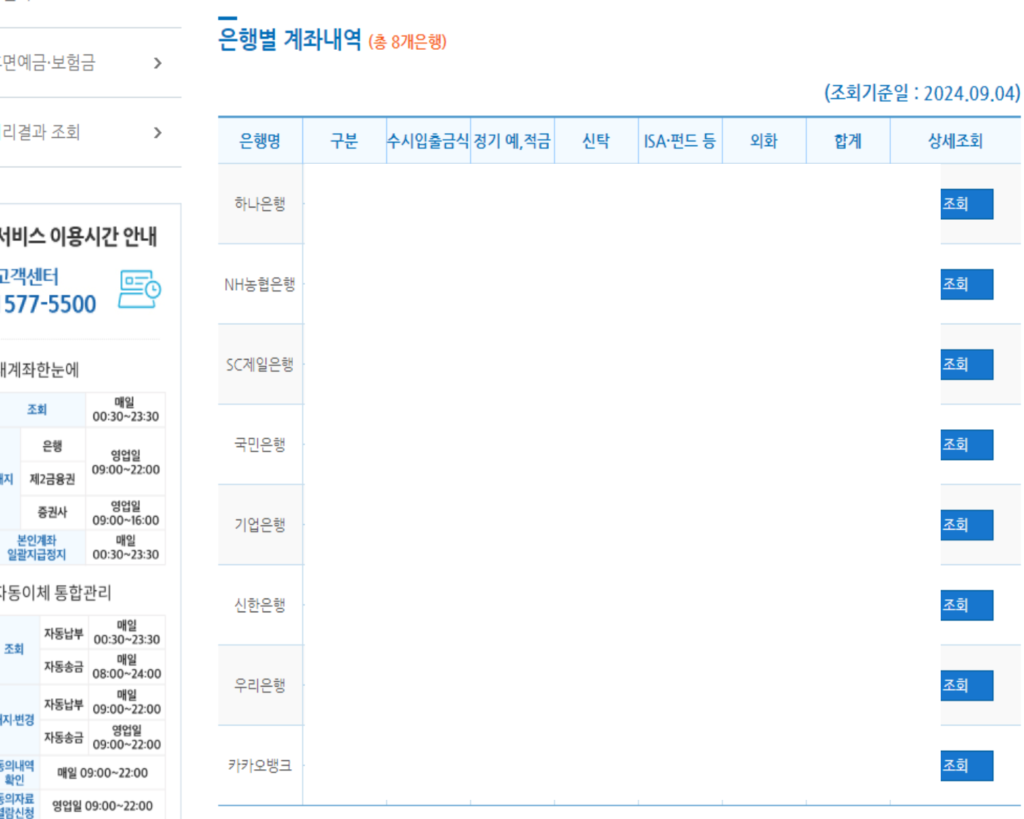Open 카카오뱅크 details via 조회

point(964,764)
